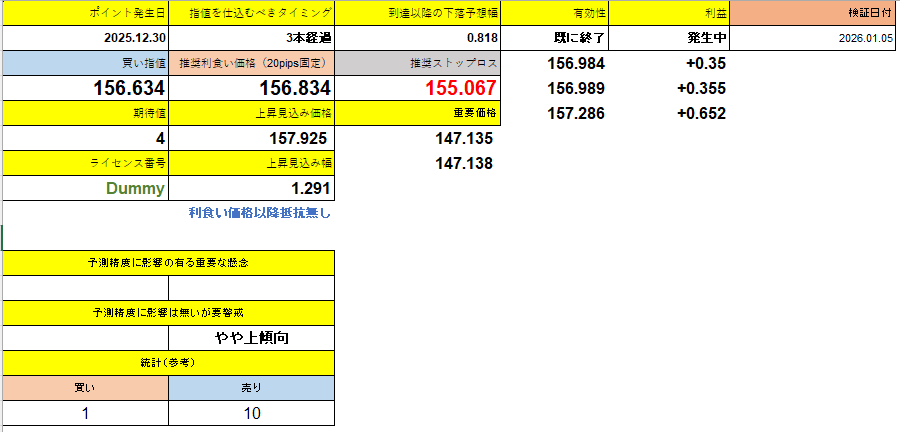The height and width of the screenshot is (432, 900).
Task: Select the 予測精度に影響は無いが要警戒 header
Action: tap(169, 313)
